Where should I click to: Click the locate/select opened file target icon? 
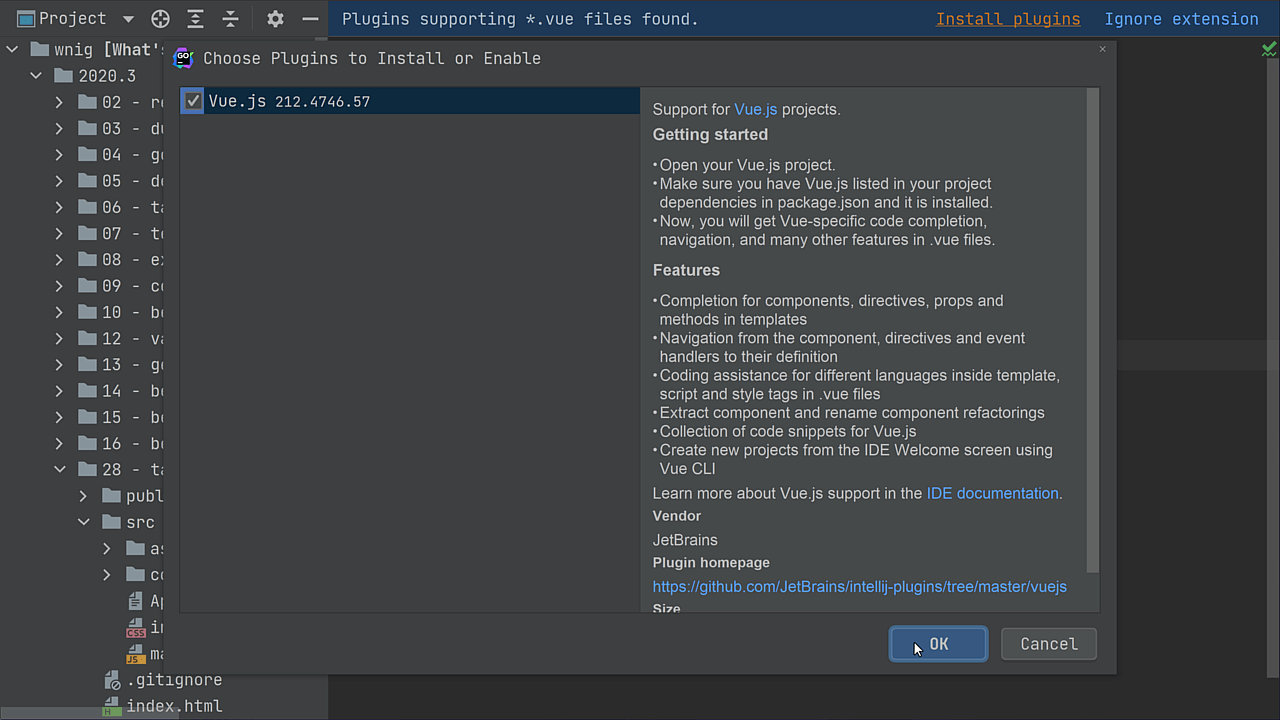click(160, 19)
